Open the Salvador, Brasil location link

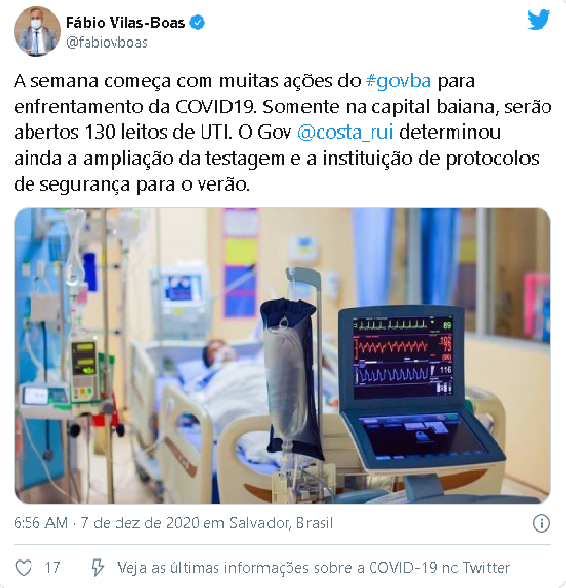click(281, 523)
